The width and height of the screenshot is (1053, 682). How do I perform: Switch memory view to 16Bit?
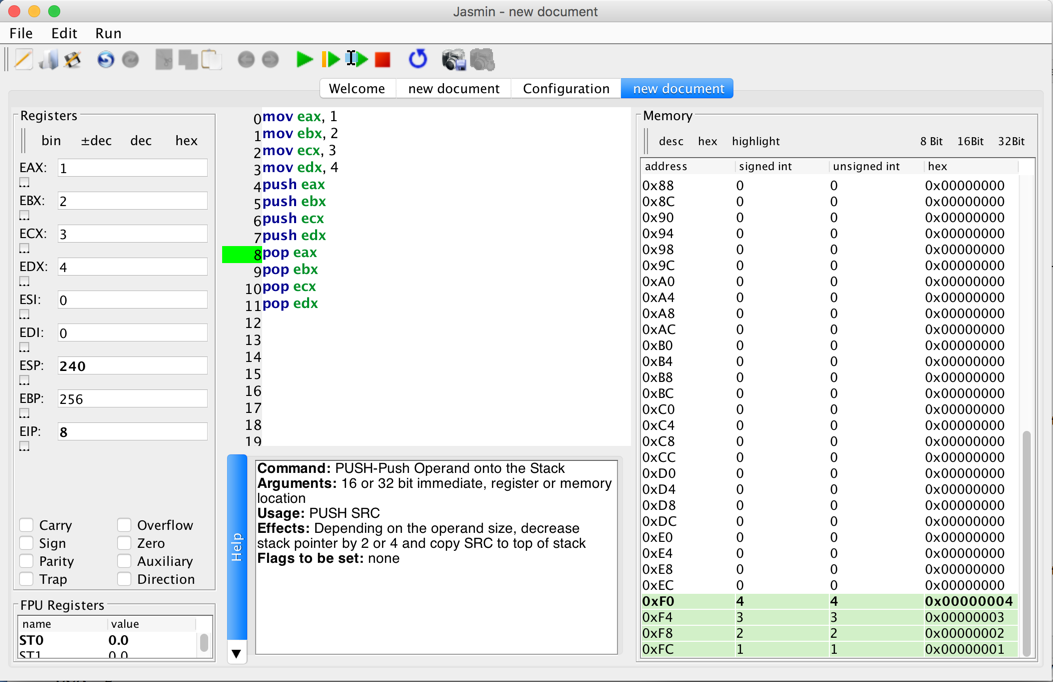point(970,142)
